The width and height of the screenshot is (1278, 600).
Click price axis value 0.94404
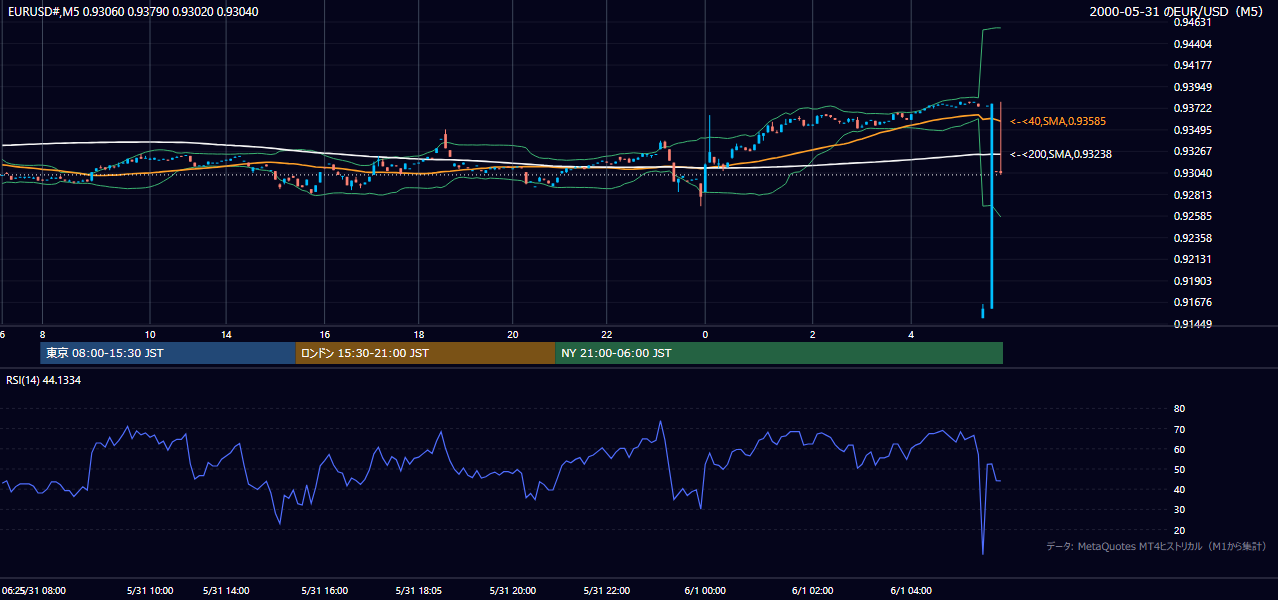[x=1193, y=44]
